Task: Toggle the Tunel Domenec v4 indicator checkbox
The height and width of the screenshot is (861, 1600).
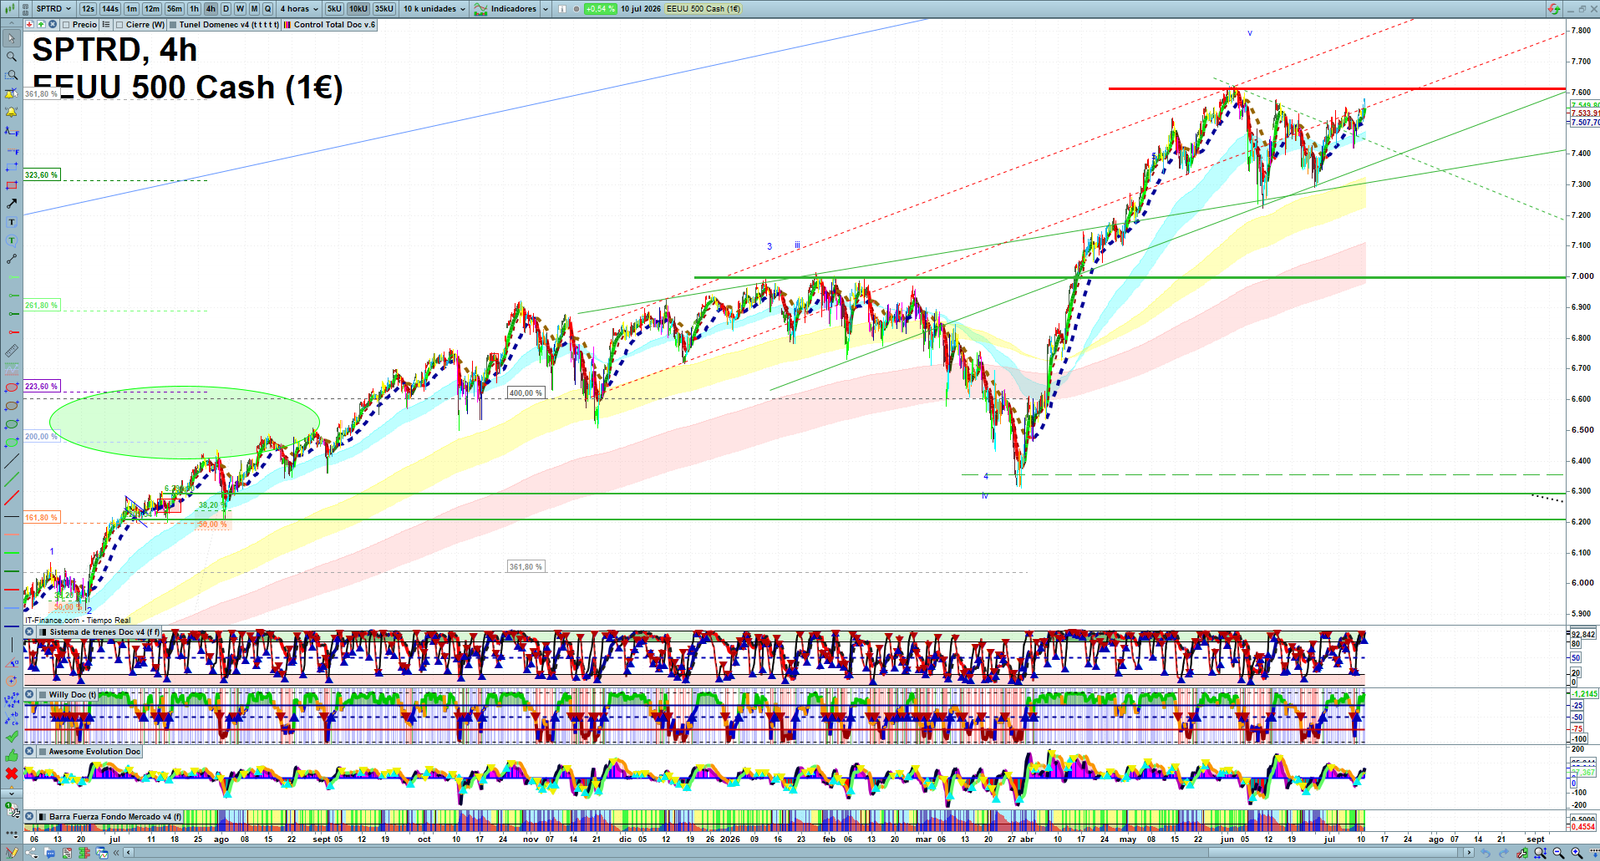Action: pyautogui.click(x=173, y=24)
